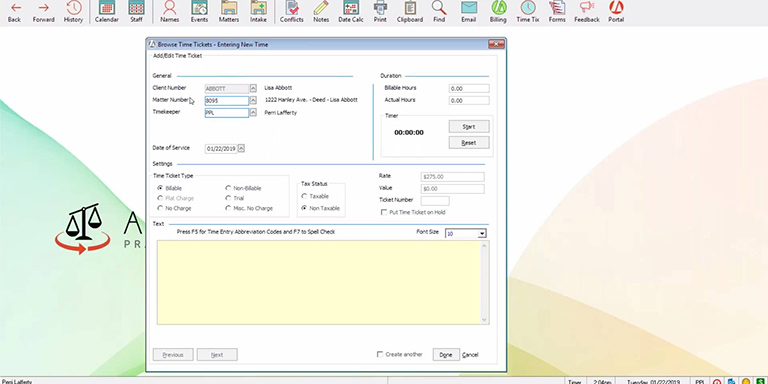Click the text area scrollbar down arrow
The image size is (768, 384).
point(484,320)
